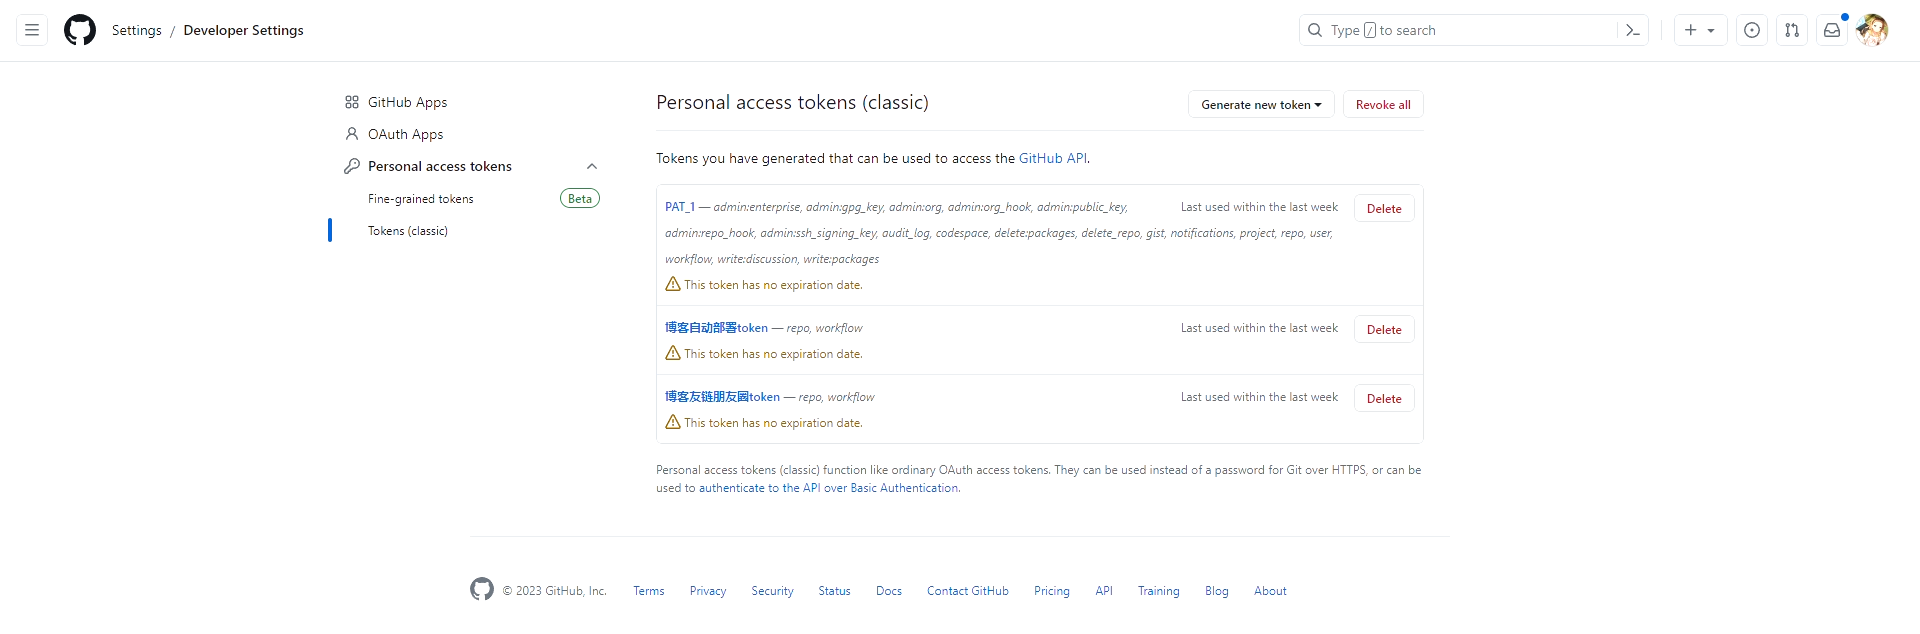Open the 博客友链朋友圈token link

[x=722, y=397]
